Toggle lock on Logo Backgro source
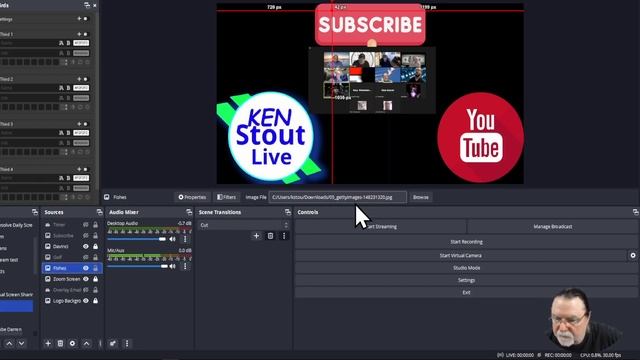This screenshot has height=360, width=640. pyautogui.click(x=95, y=301)
